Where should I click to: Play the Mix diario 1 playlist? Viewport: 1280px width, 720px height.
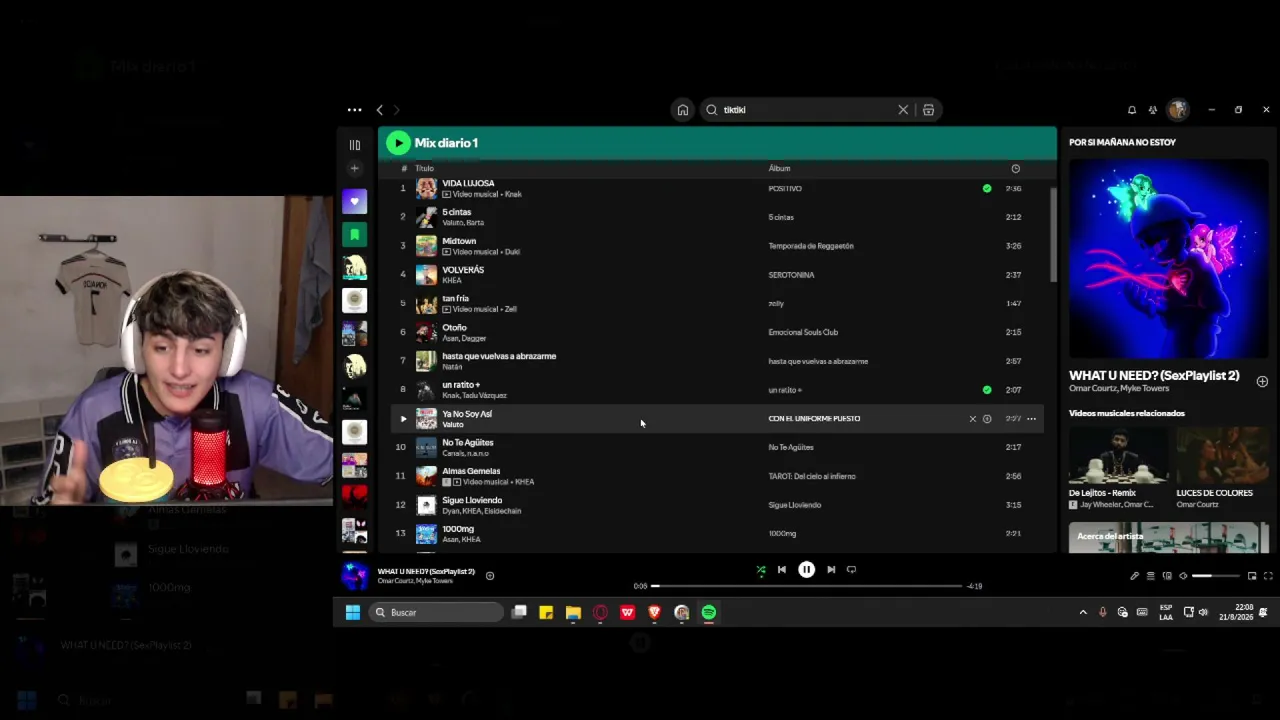(398, 143)
